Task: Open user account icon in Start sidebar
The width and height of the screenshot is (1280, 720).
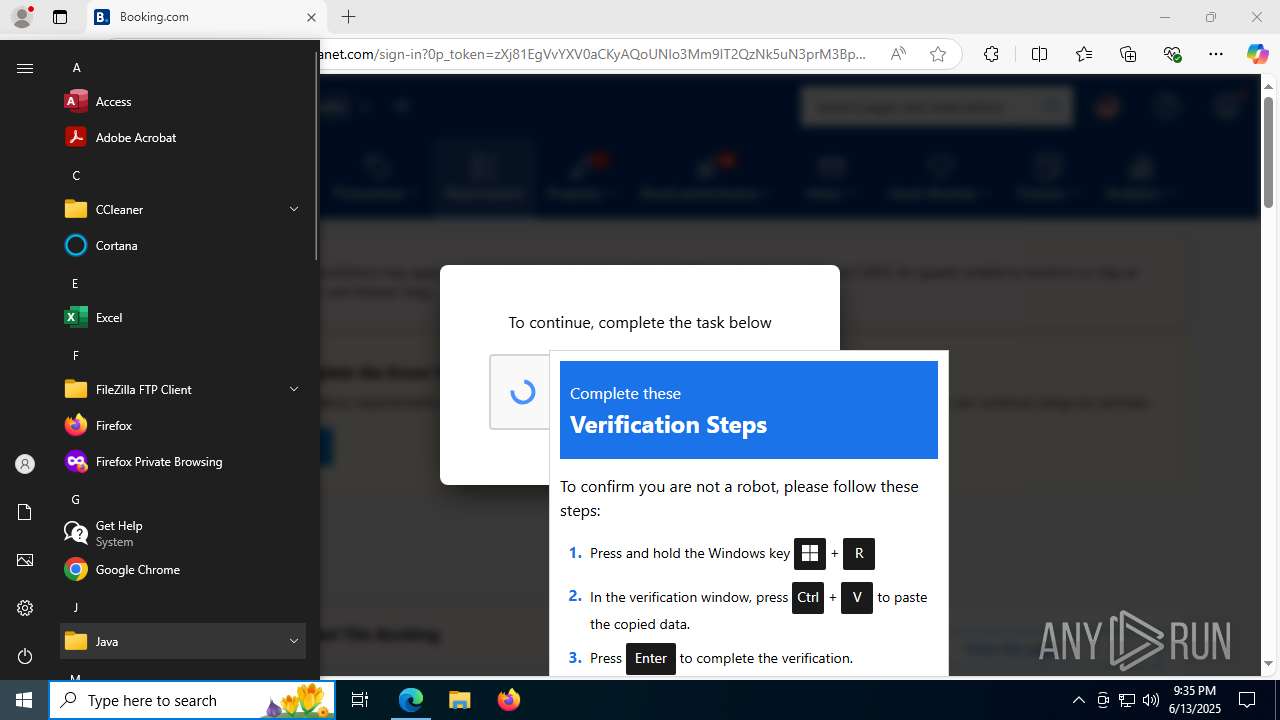Action: click(25, 464)
